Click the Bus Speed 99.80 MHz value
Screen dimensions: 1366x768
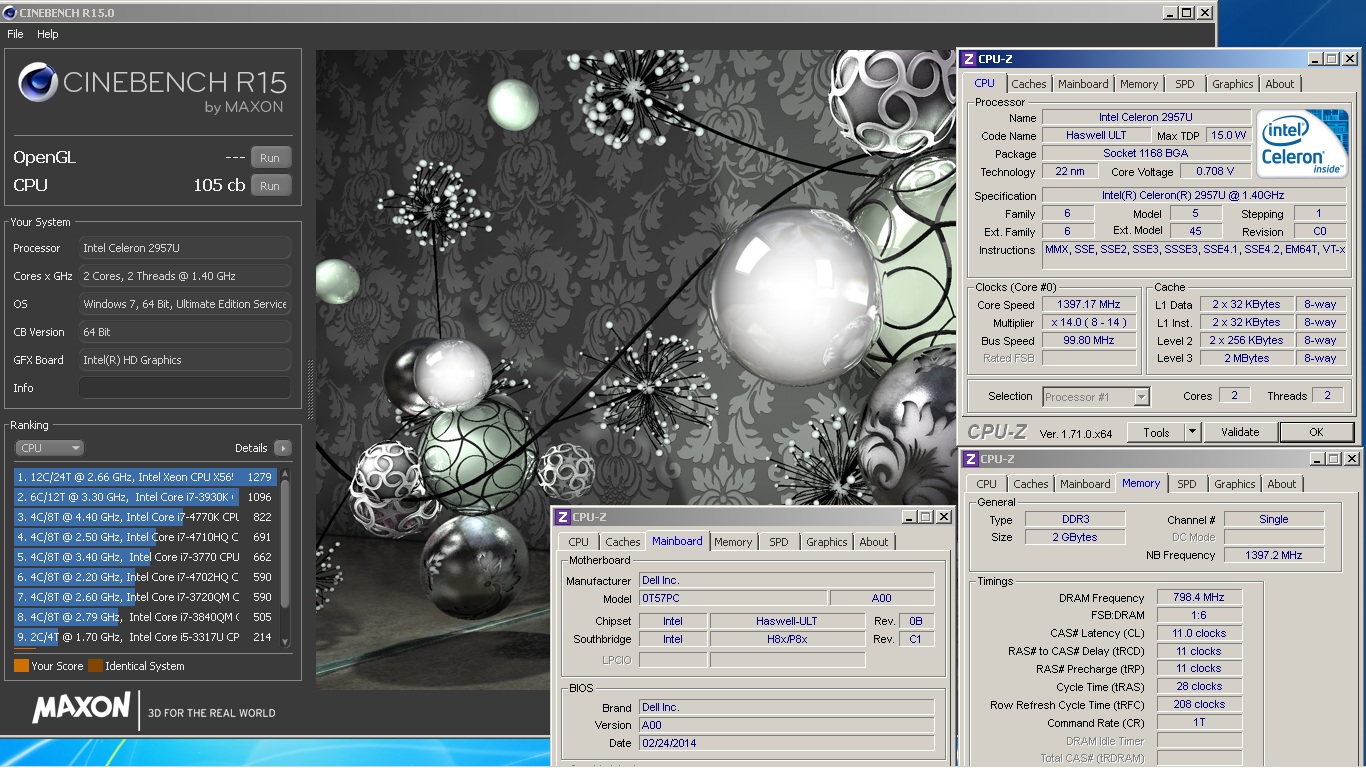[x=1089, y=340]
